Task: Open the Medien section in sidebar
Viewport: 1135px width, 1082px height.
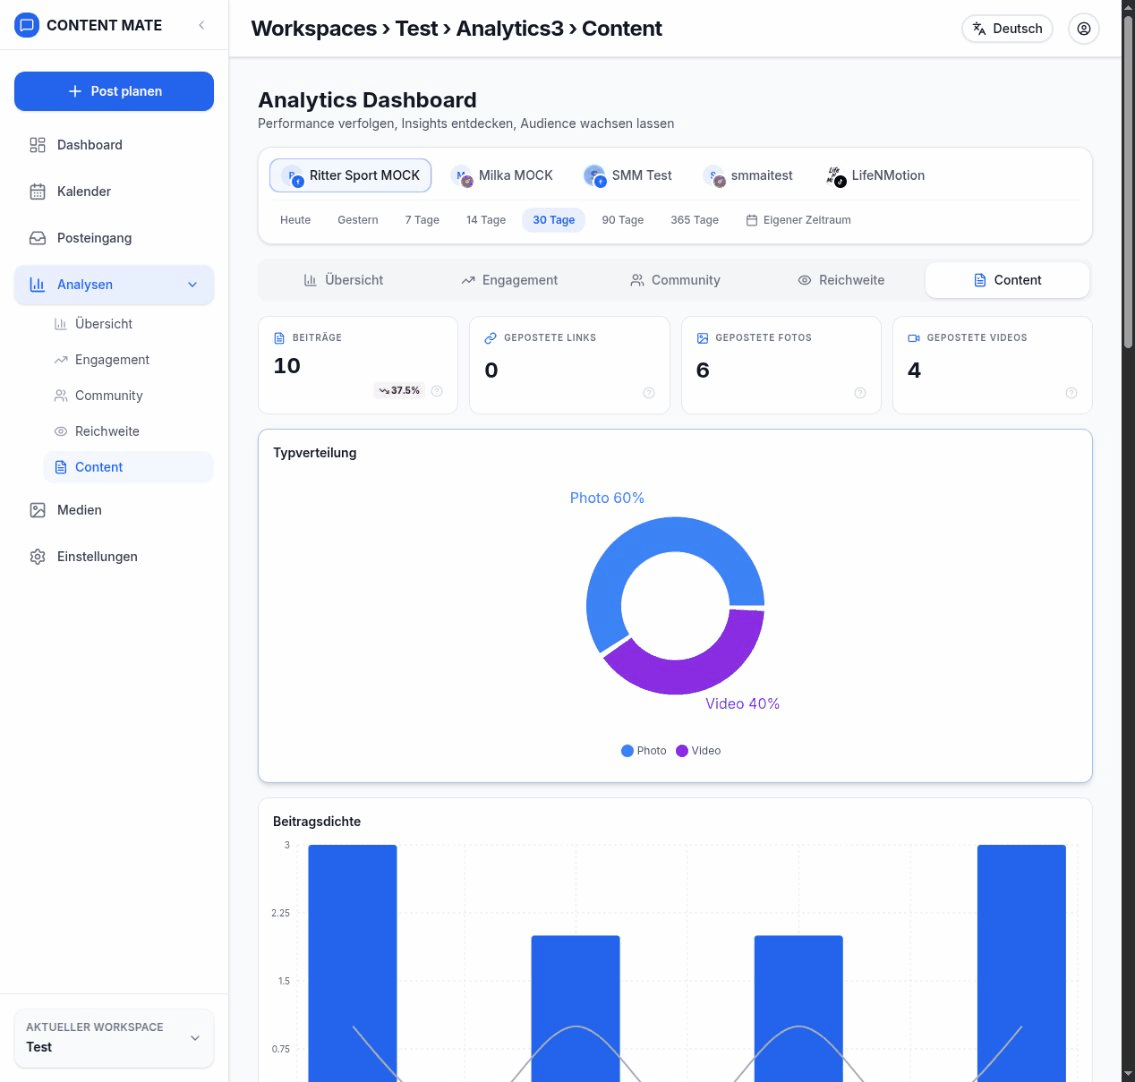Action: point(79,510)
